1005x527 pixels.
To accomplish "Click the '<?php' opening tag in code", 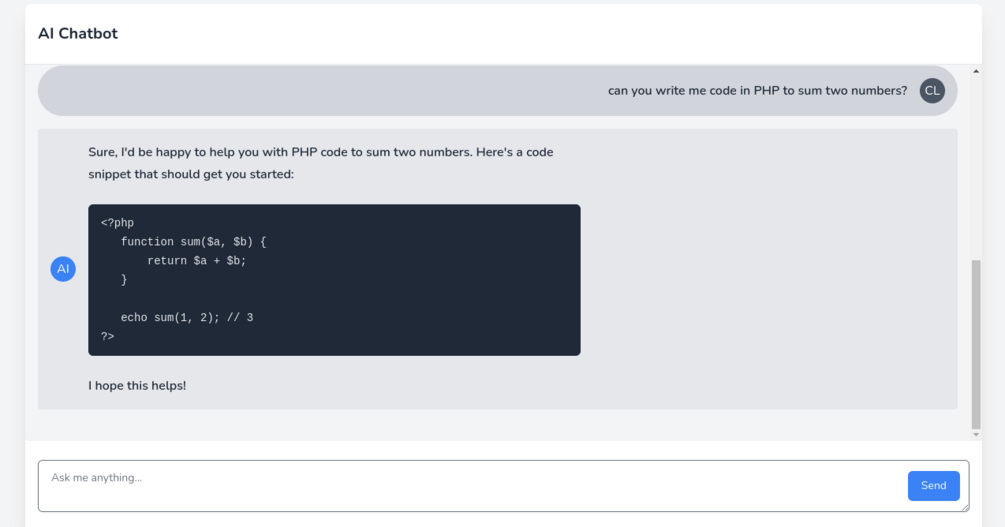I will (x=117, y=223).
